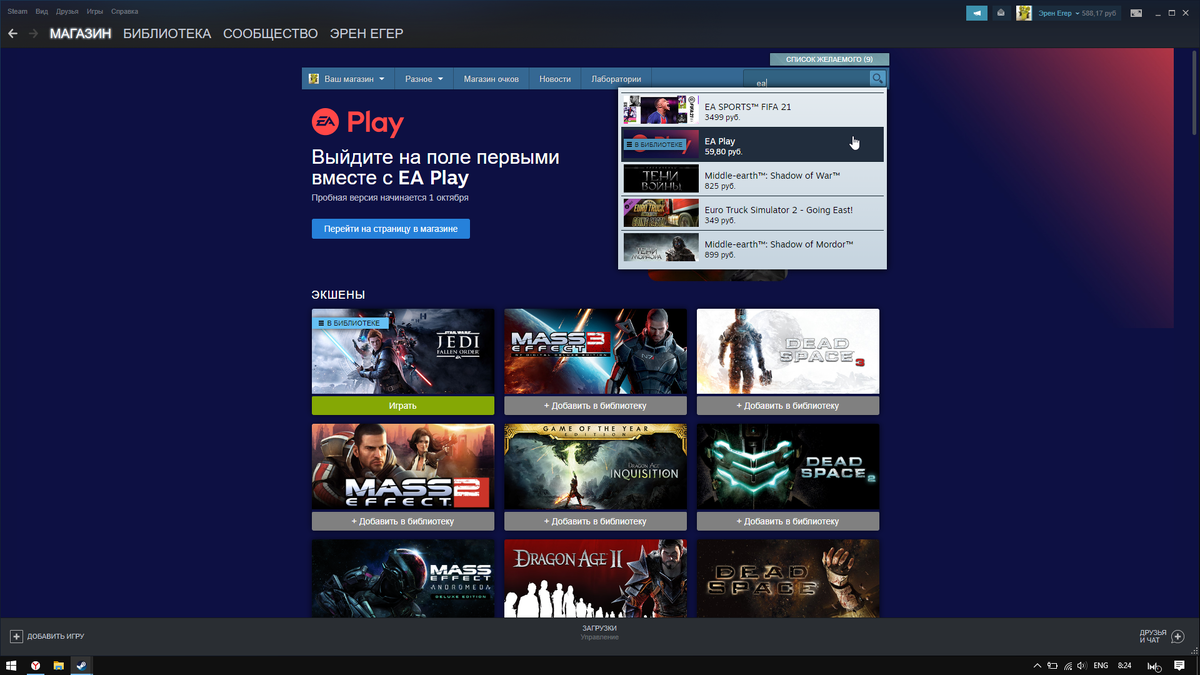Click the 588,17 руб wallet balance
1200x675 pixels.
pos(1101,13)
